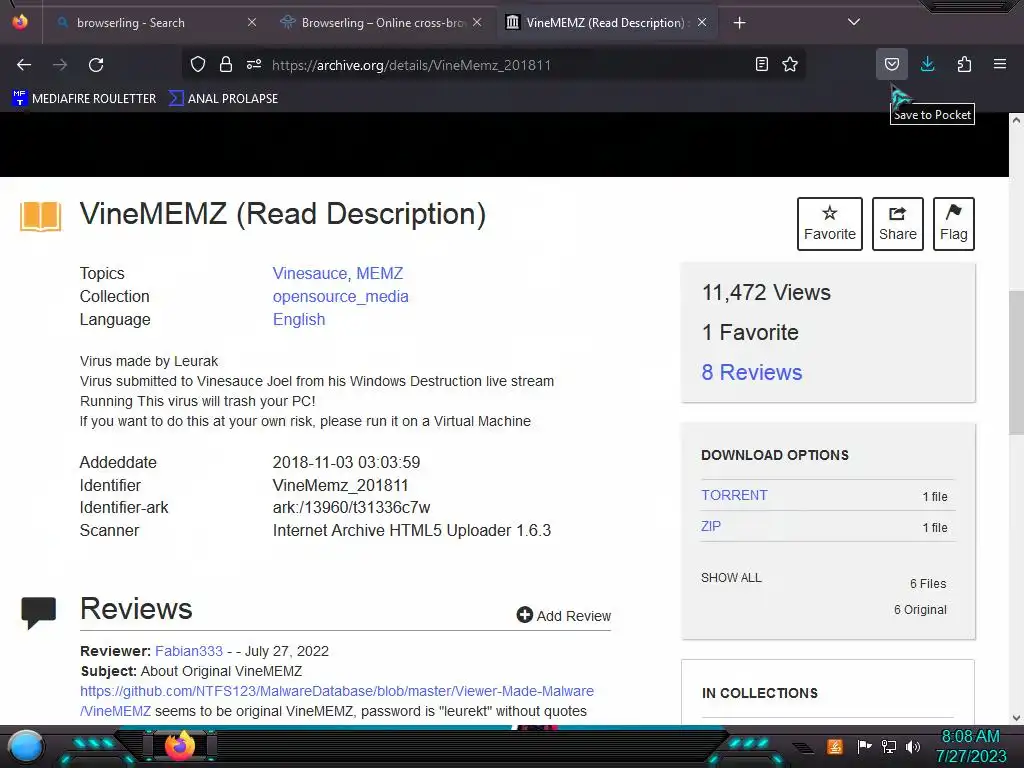This screenshot has height=768, width=1024.
Task: Click the Firefox taskbar icon
Action: point(180,746)
